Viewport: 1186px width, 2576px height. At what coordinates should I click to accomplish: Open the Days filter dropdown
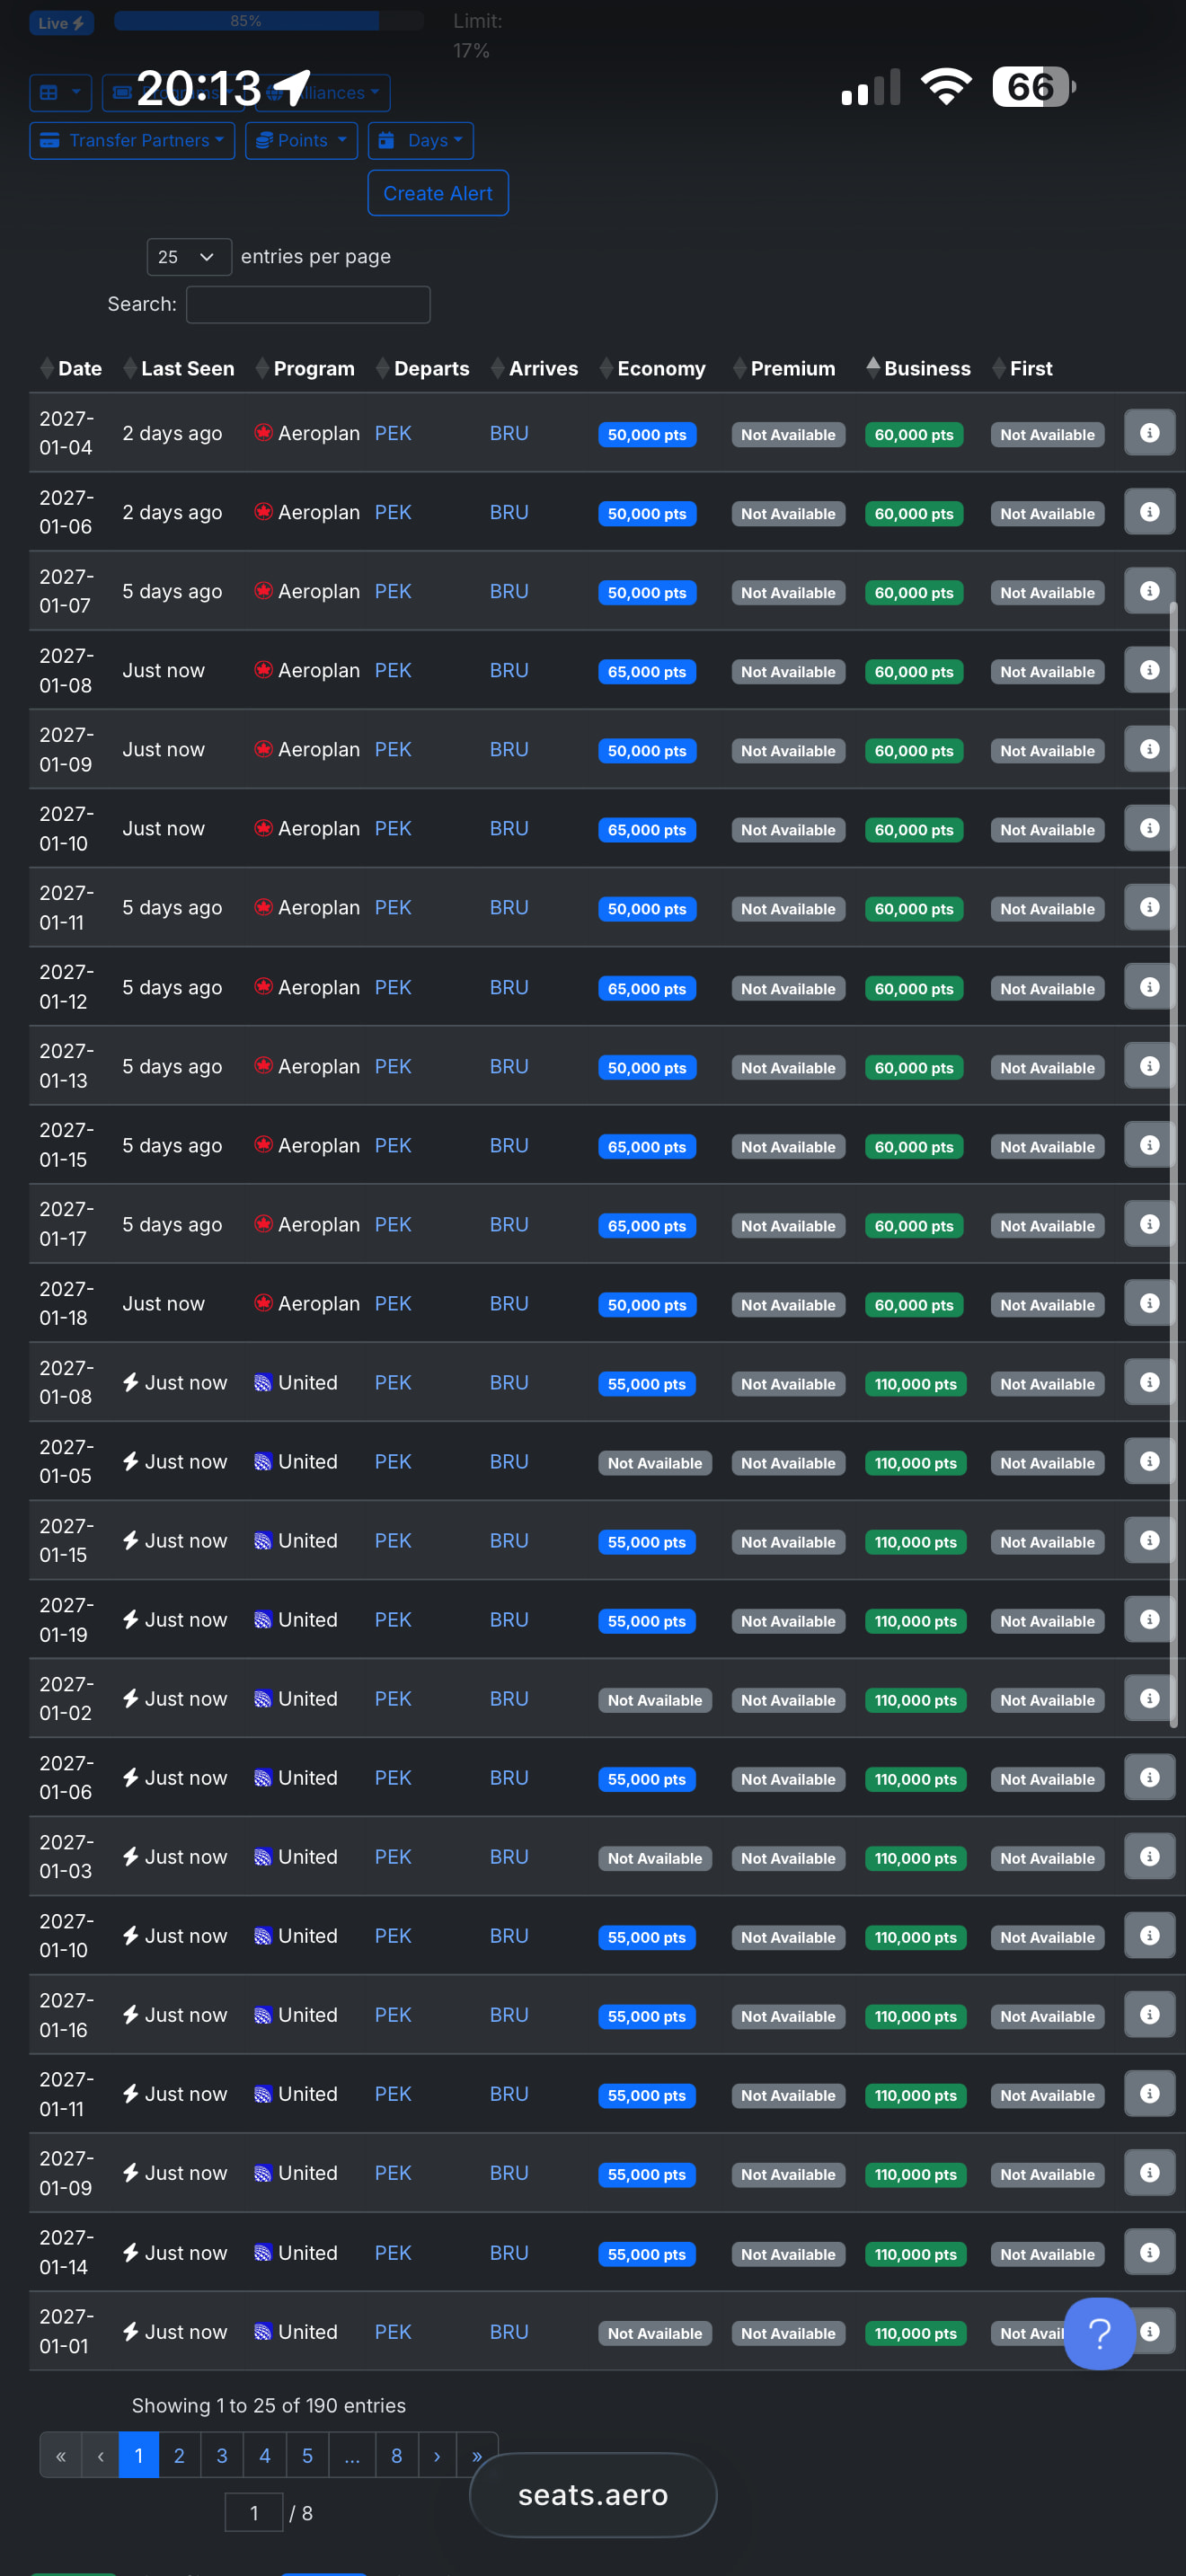point(420,141)
